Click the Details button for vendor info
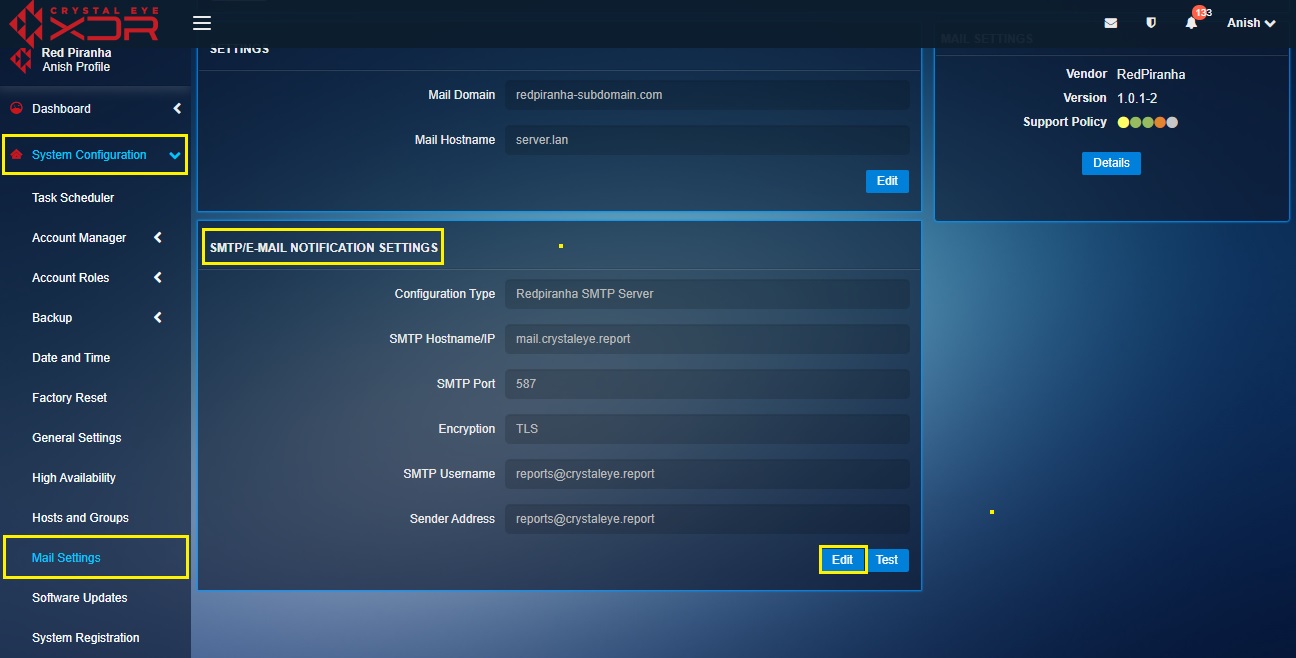Viewport: 1296px width, 658px height. (1111, 163)
